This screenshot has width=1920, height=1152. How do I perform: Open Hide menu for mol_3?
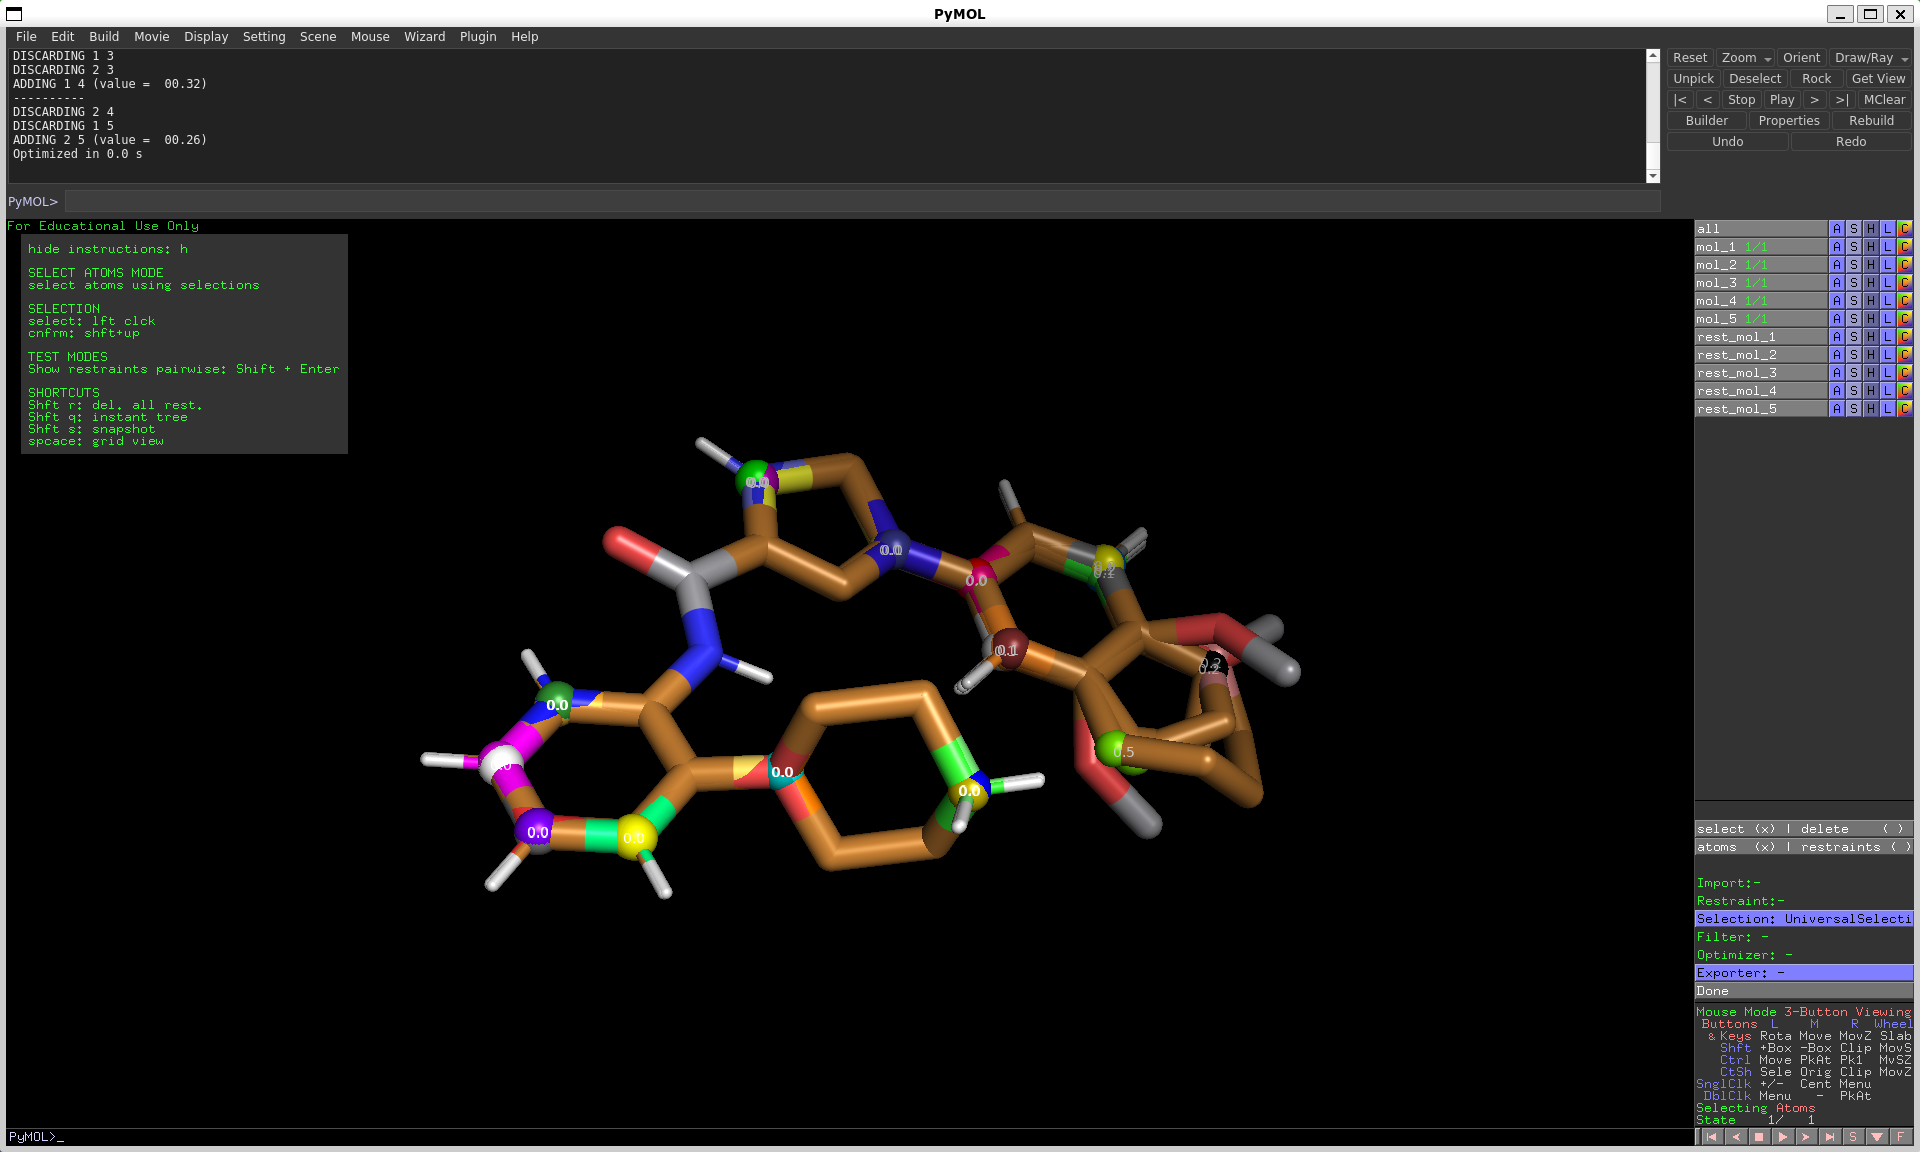(1870, 283)
